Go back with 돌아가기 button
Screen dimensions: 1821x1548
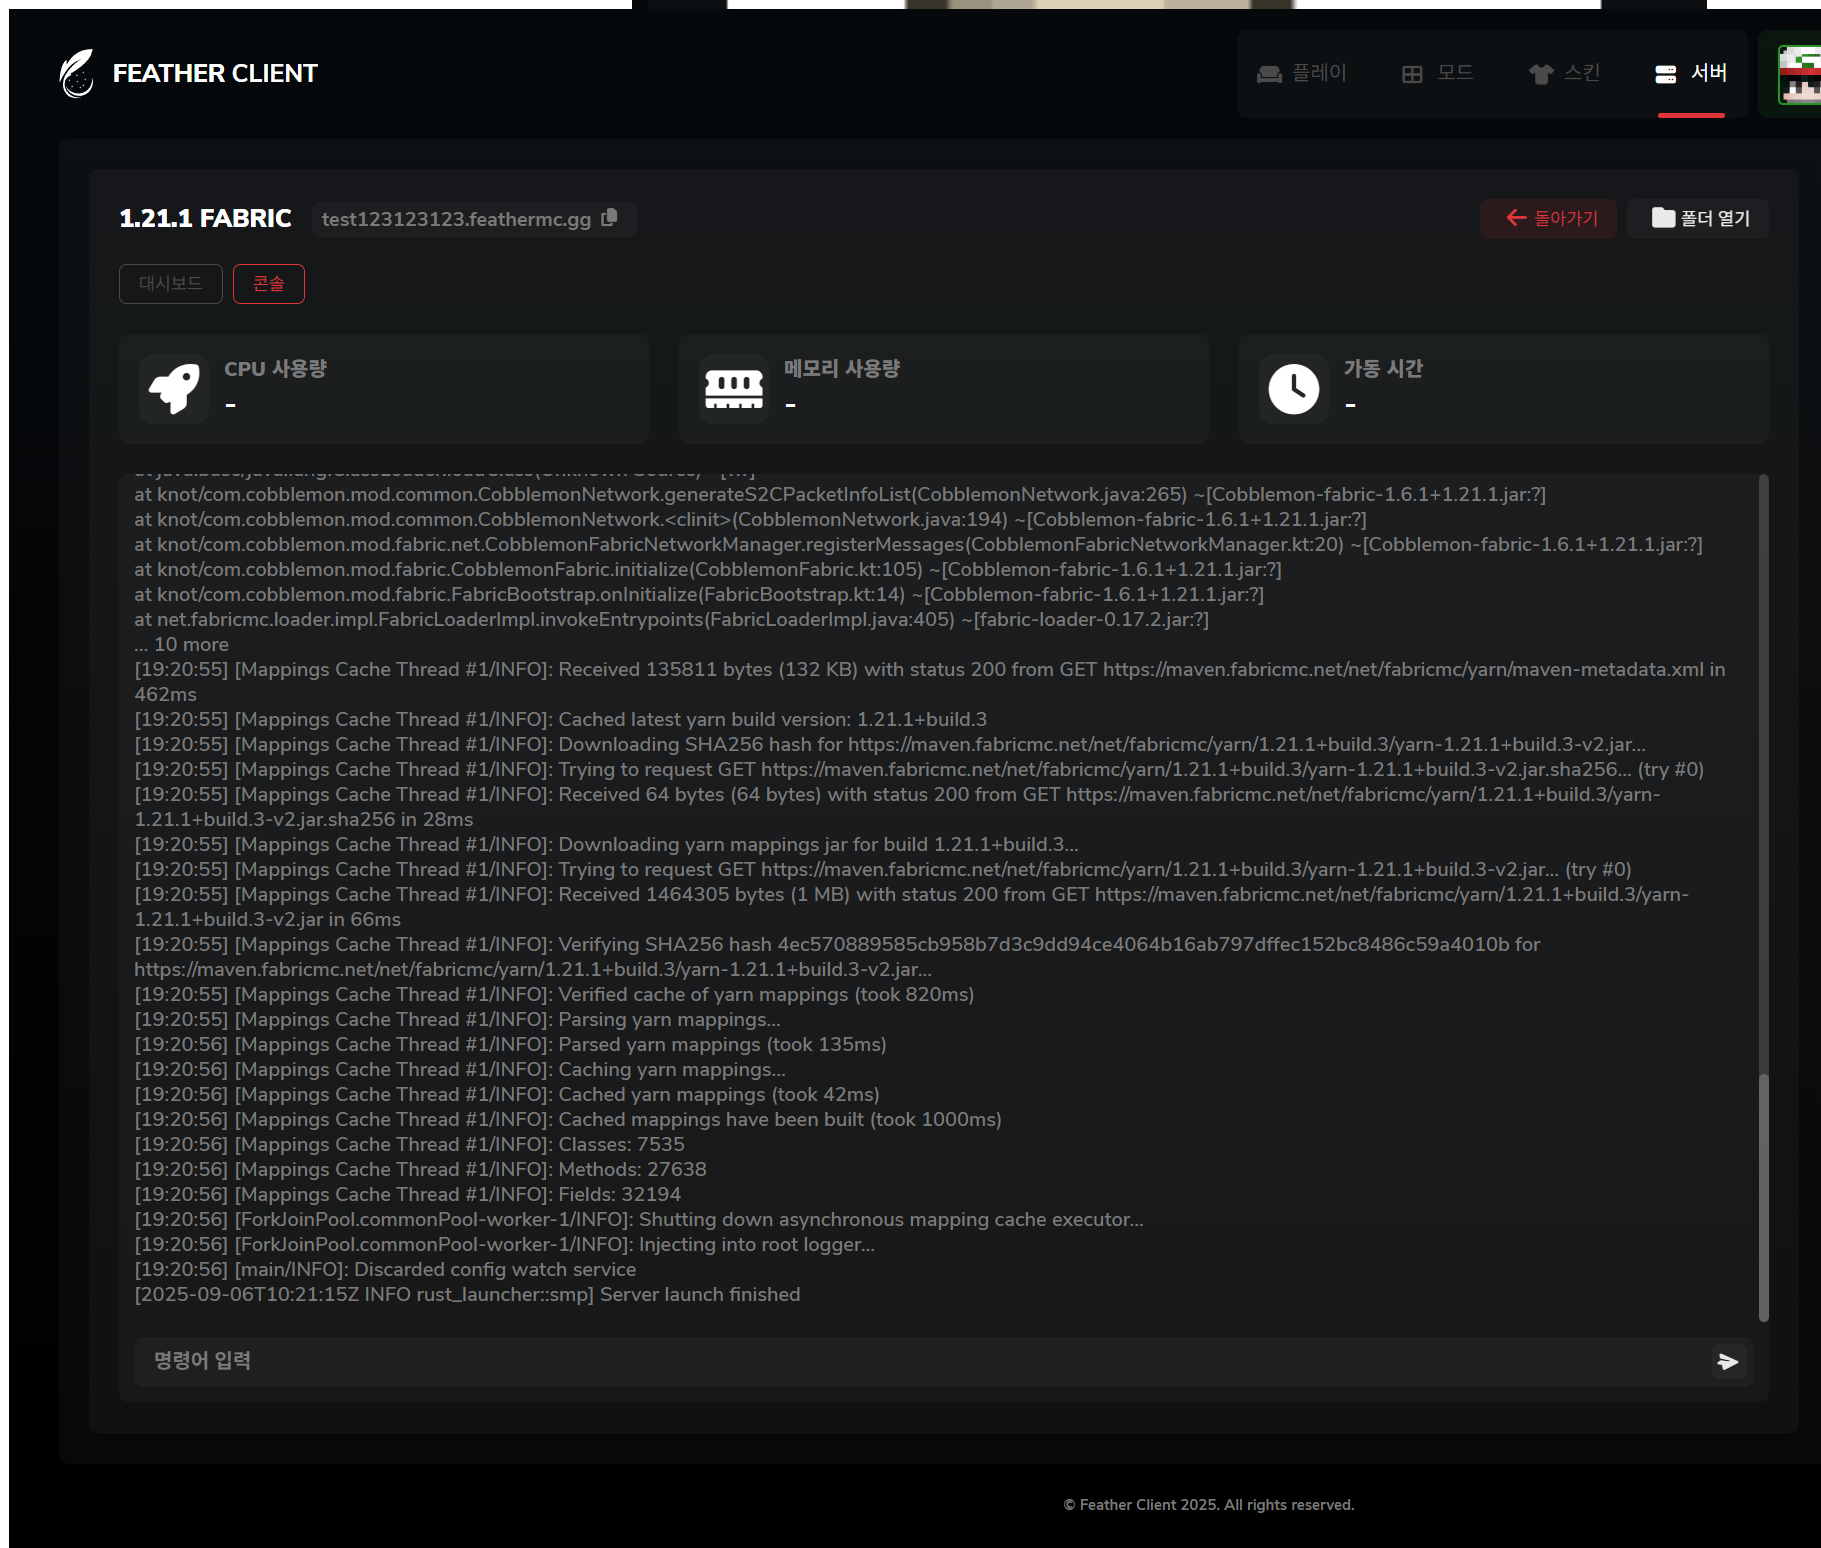1548,218
